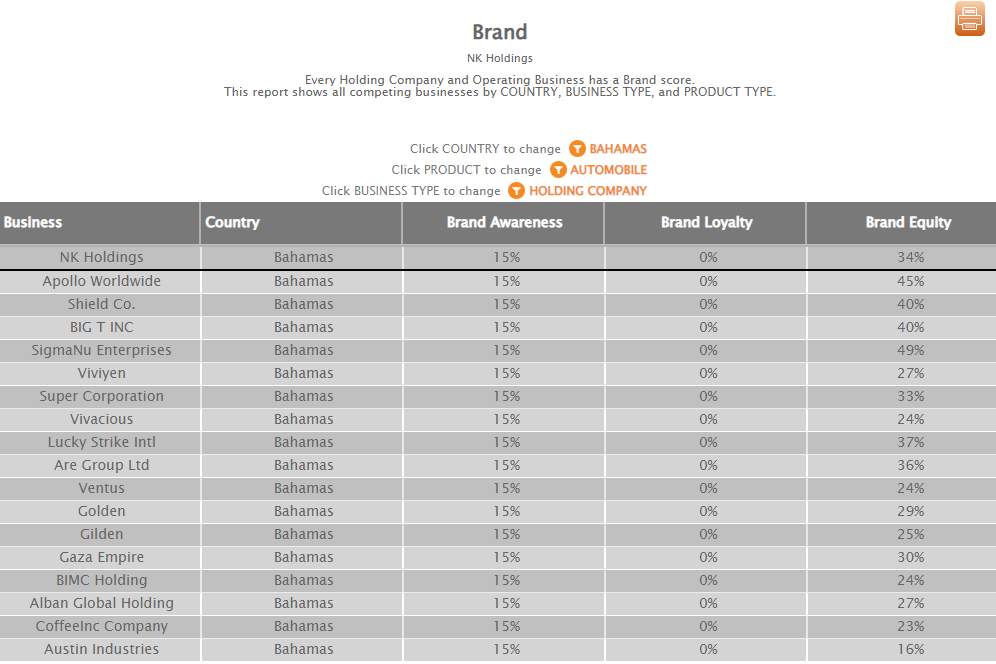The height and width of the screenshot is (664, 996).
Task: Click the Gaza Empire business name
Action: [101, 557]
